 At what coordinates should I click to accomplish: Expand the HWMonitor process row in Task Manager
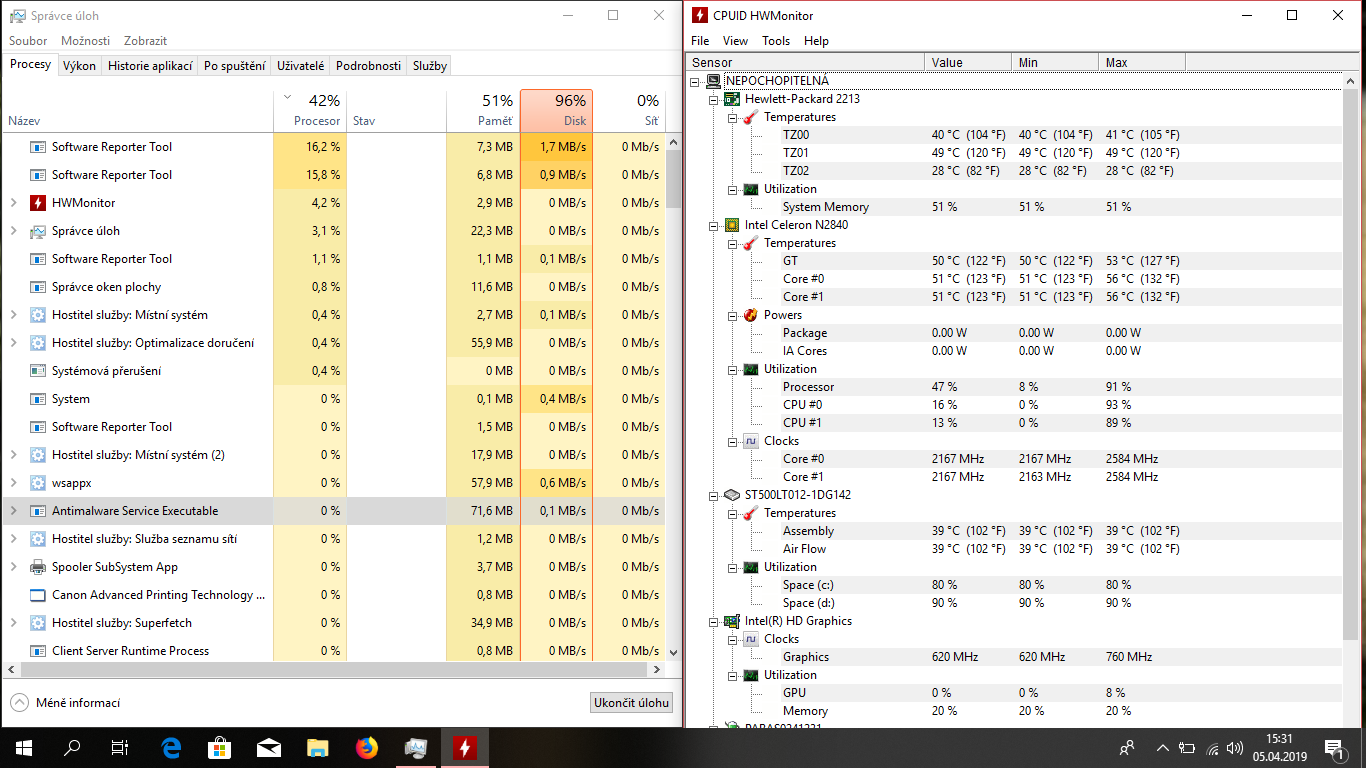click(x=13, y=203)
